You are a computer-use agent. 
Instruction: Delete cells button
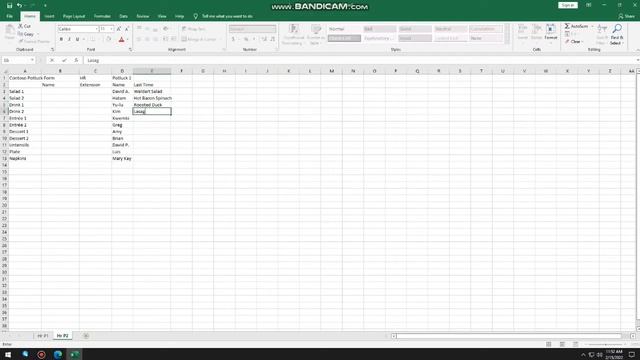[536, 32]
